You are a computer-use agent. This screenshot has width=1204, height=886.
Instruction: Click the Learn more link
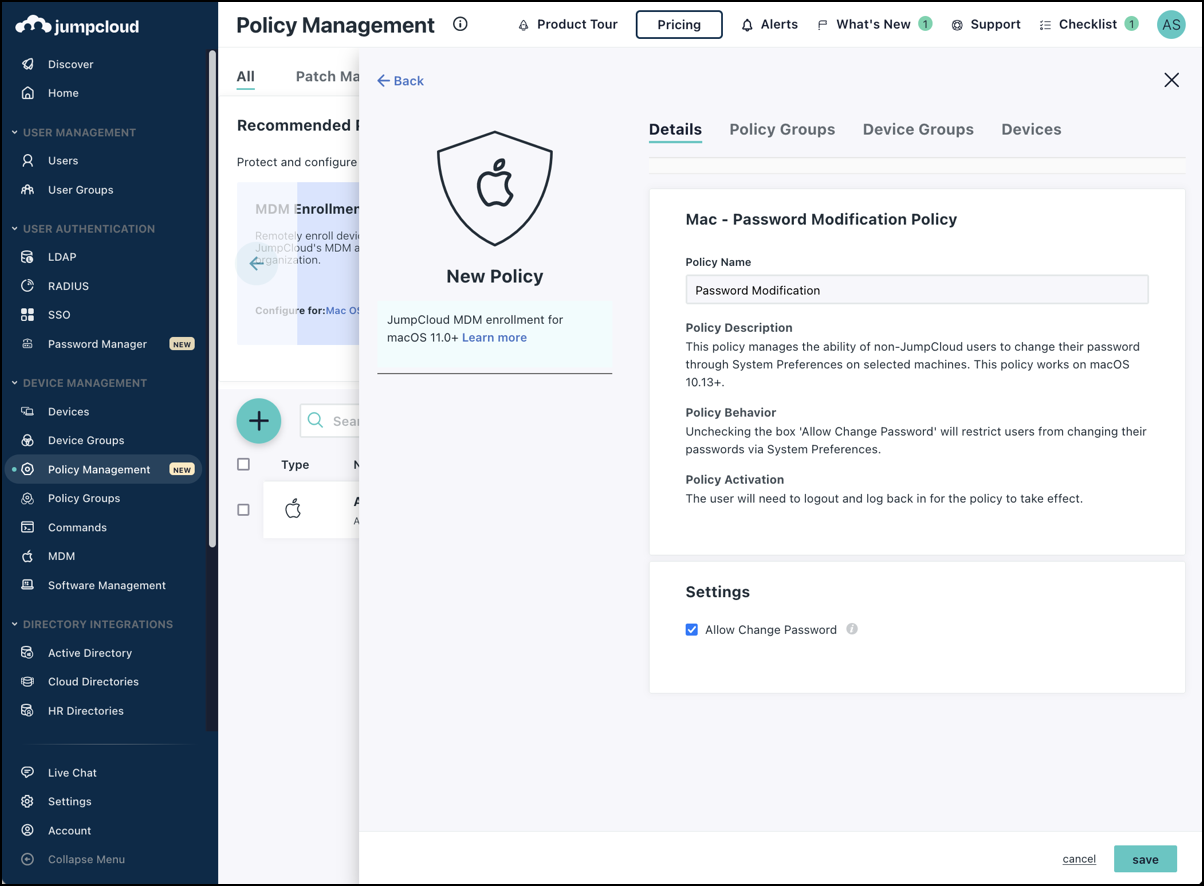point(494,338)
